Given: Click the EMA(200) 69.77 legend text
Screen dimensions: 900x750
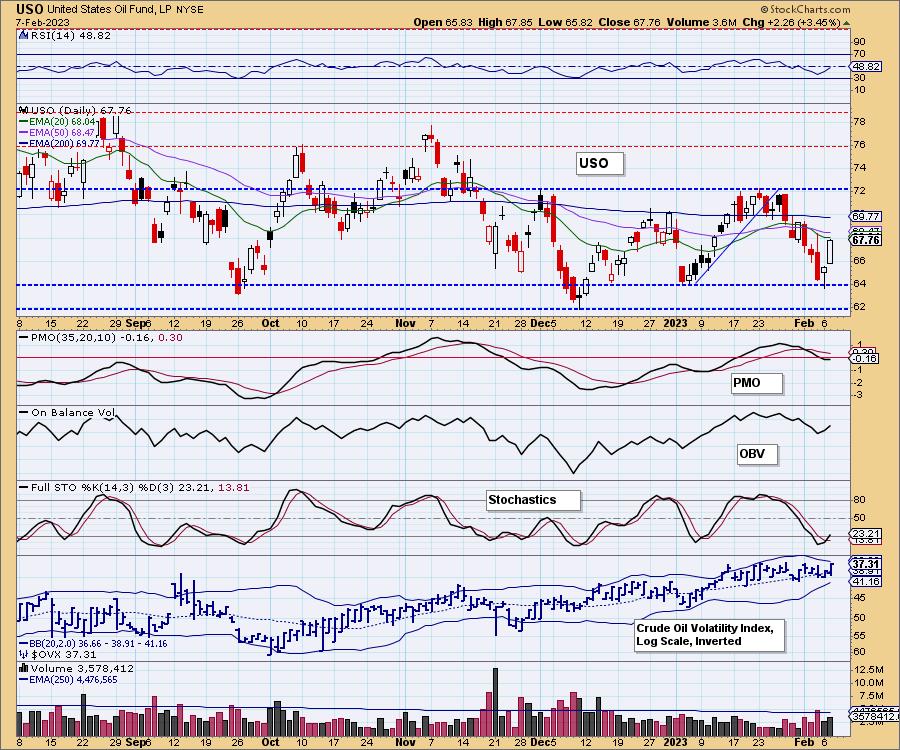Looking at the screenshot, I should coord(64,143).
